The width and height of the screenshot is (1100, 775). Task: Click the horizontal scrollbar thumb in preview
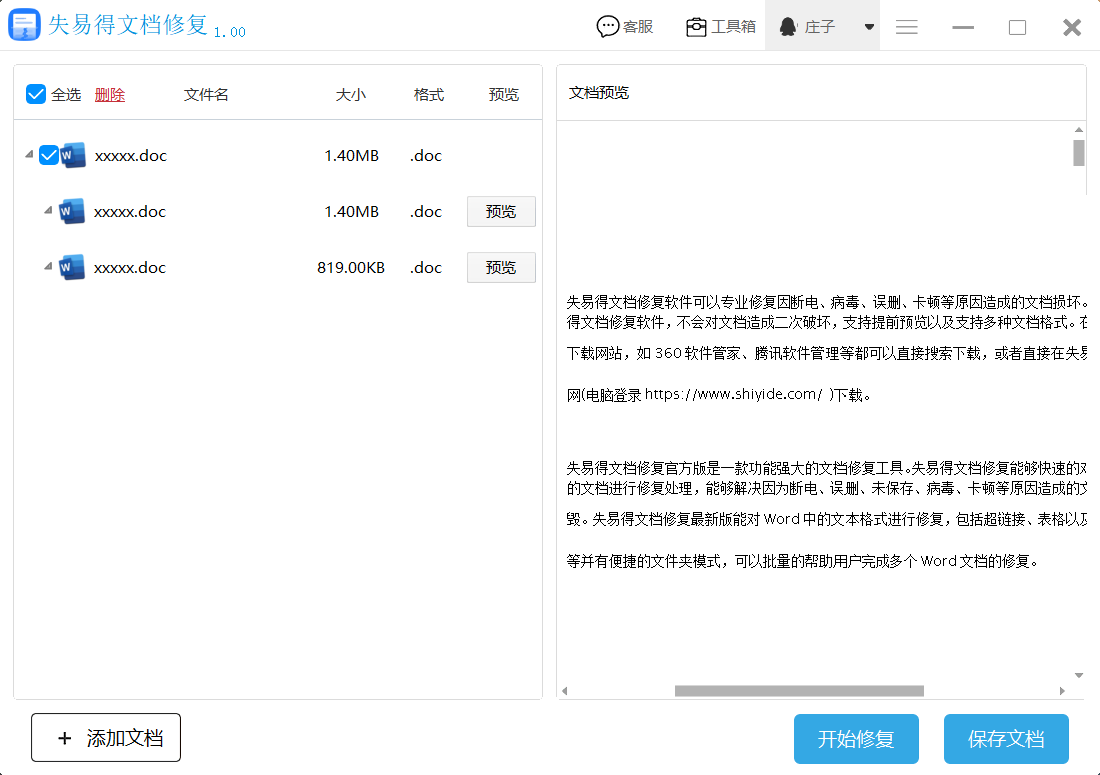click(799, 691)
